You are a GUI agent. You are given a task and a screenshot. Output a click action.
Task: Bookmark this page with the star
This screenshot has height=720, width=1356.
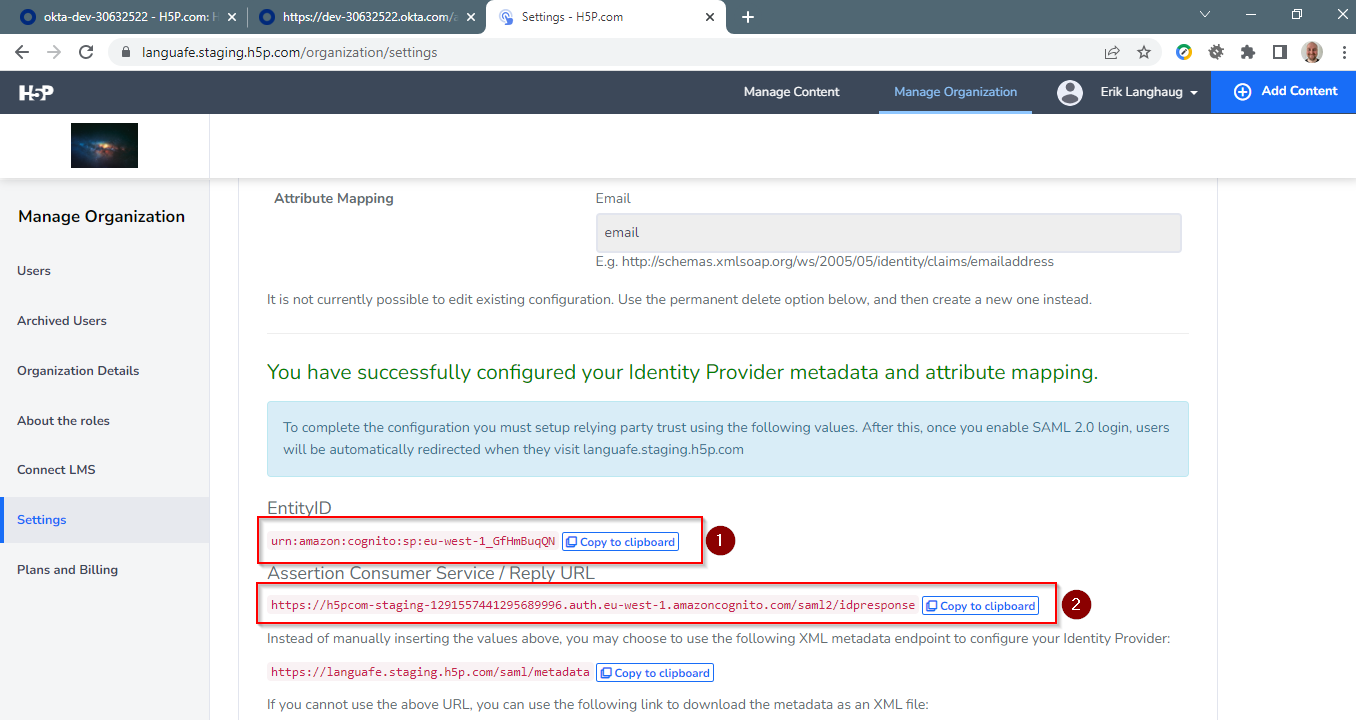(x=1144, y=52)
